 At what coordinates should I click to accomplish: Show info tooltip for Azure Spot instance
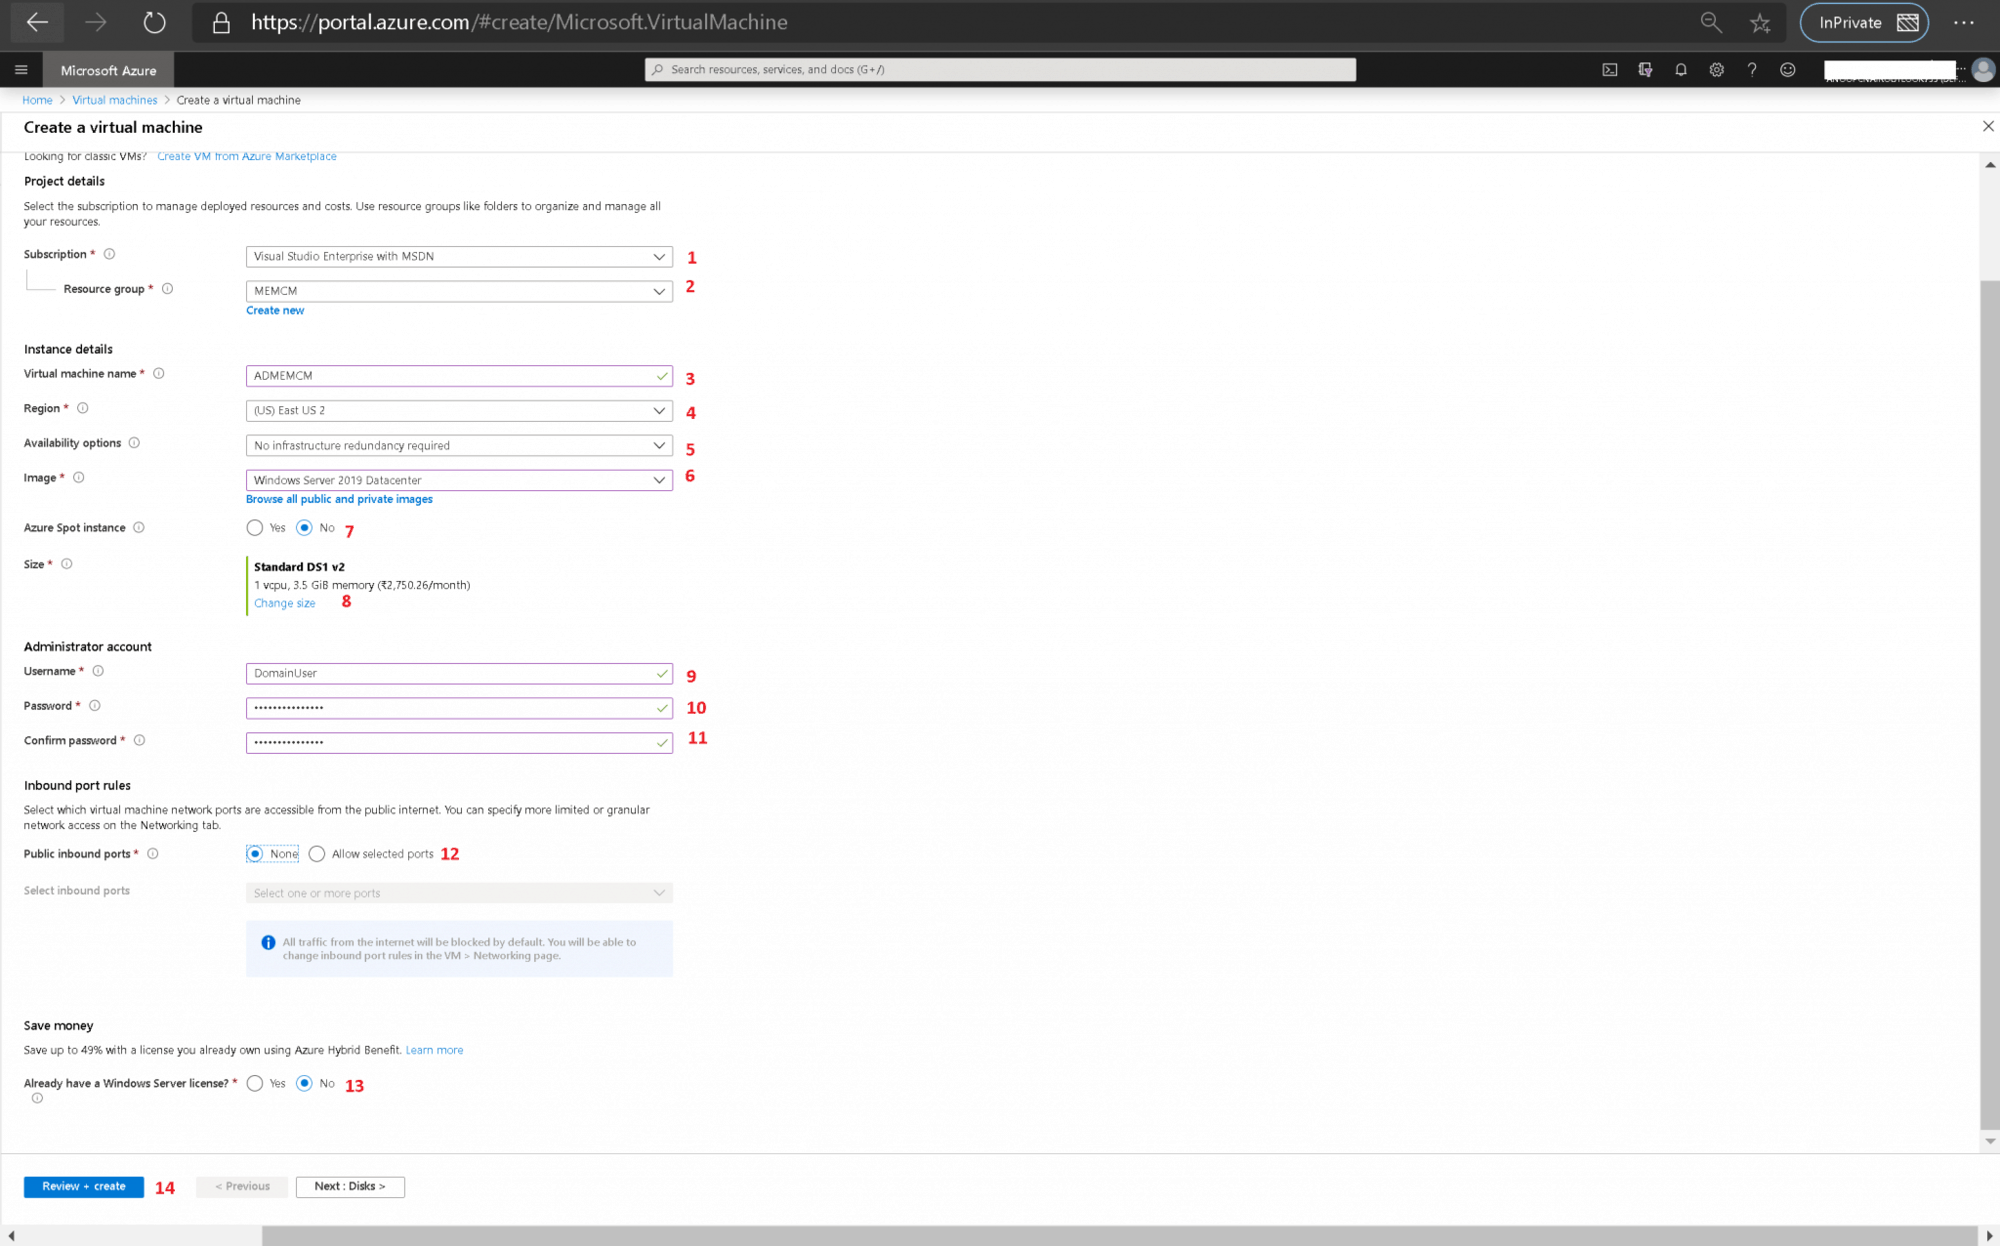(x=139, y=528)
